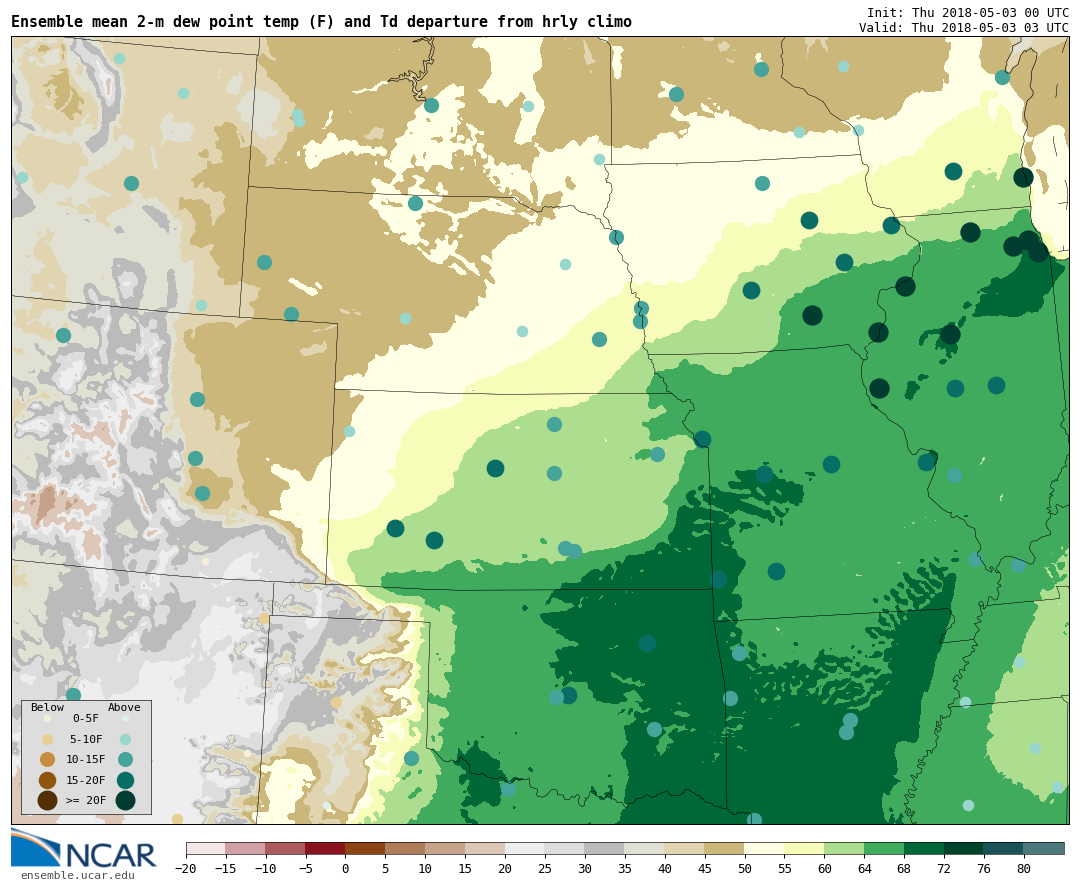Click the '>= 20F' legend label
This screenshot has width=1080, height=887.
click(x=86, y=800)
